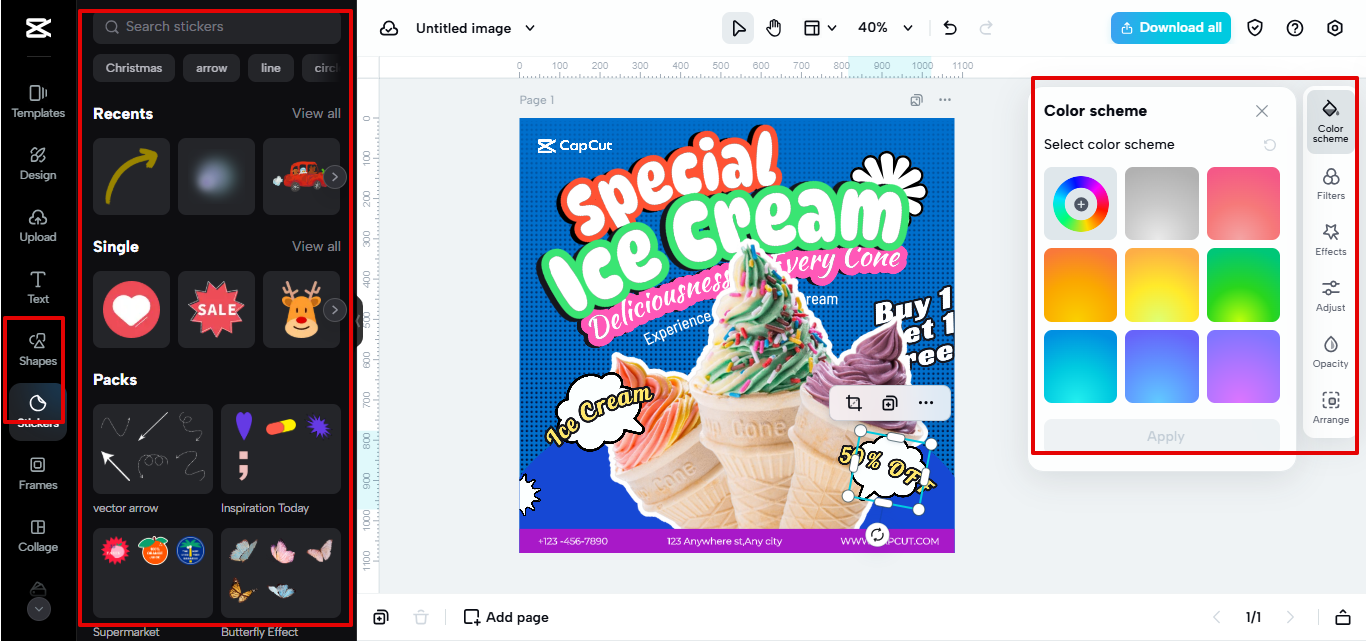The width and height of the screenshot is (1366, 641).
Task: Open the Opacity panel
Action: [1330, 350]
